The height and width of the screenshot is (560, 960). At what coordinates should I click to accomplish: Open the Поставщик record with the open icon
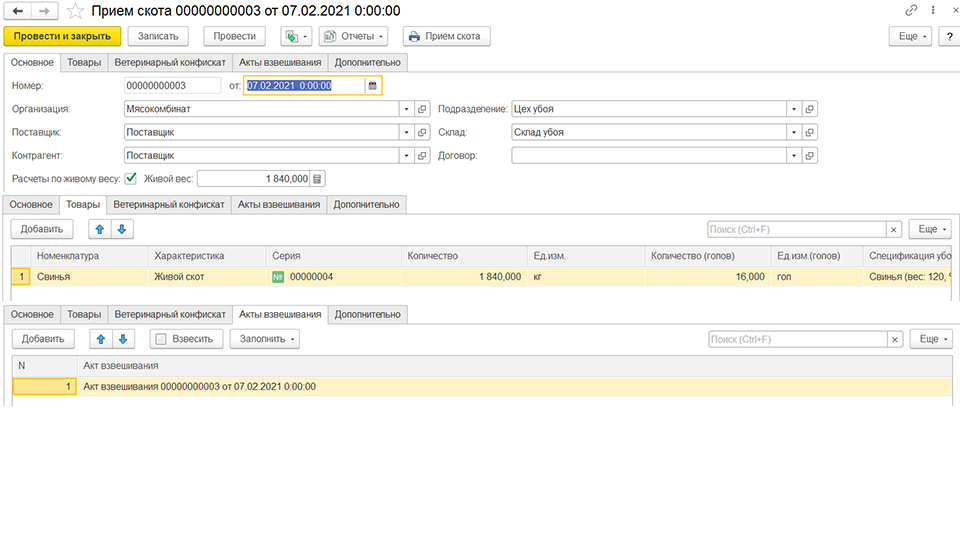[x=422, y=132]
